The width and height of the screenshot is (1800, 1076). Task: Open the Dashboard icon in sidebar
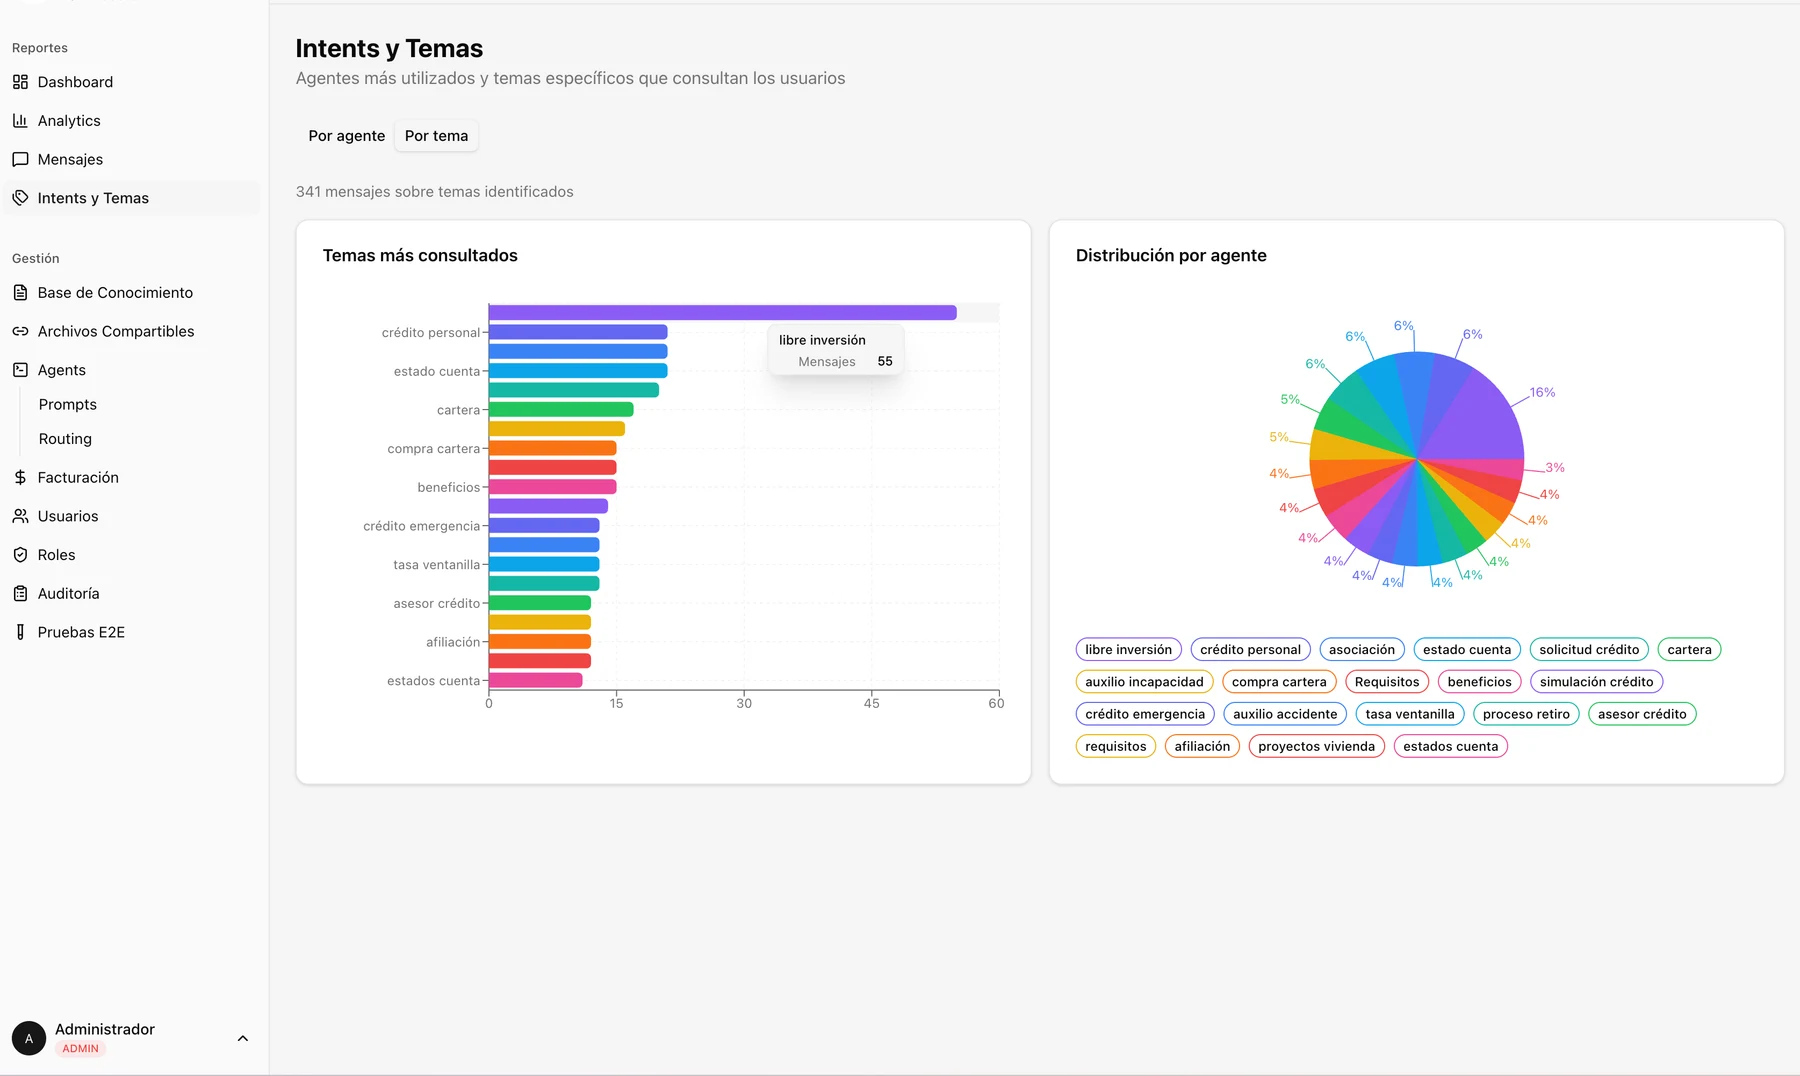pyautogui.click(x=20, y=82)
